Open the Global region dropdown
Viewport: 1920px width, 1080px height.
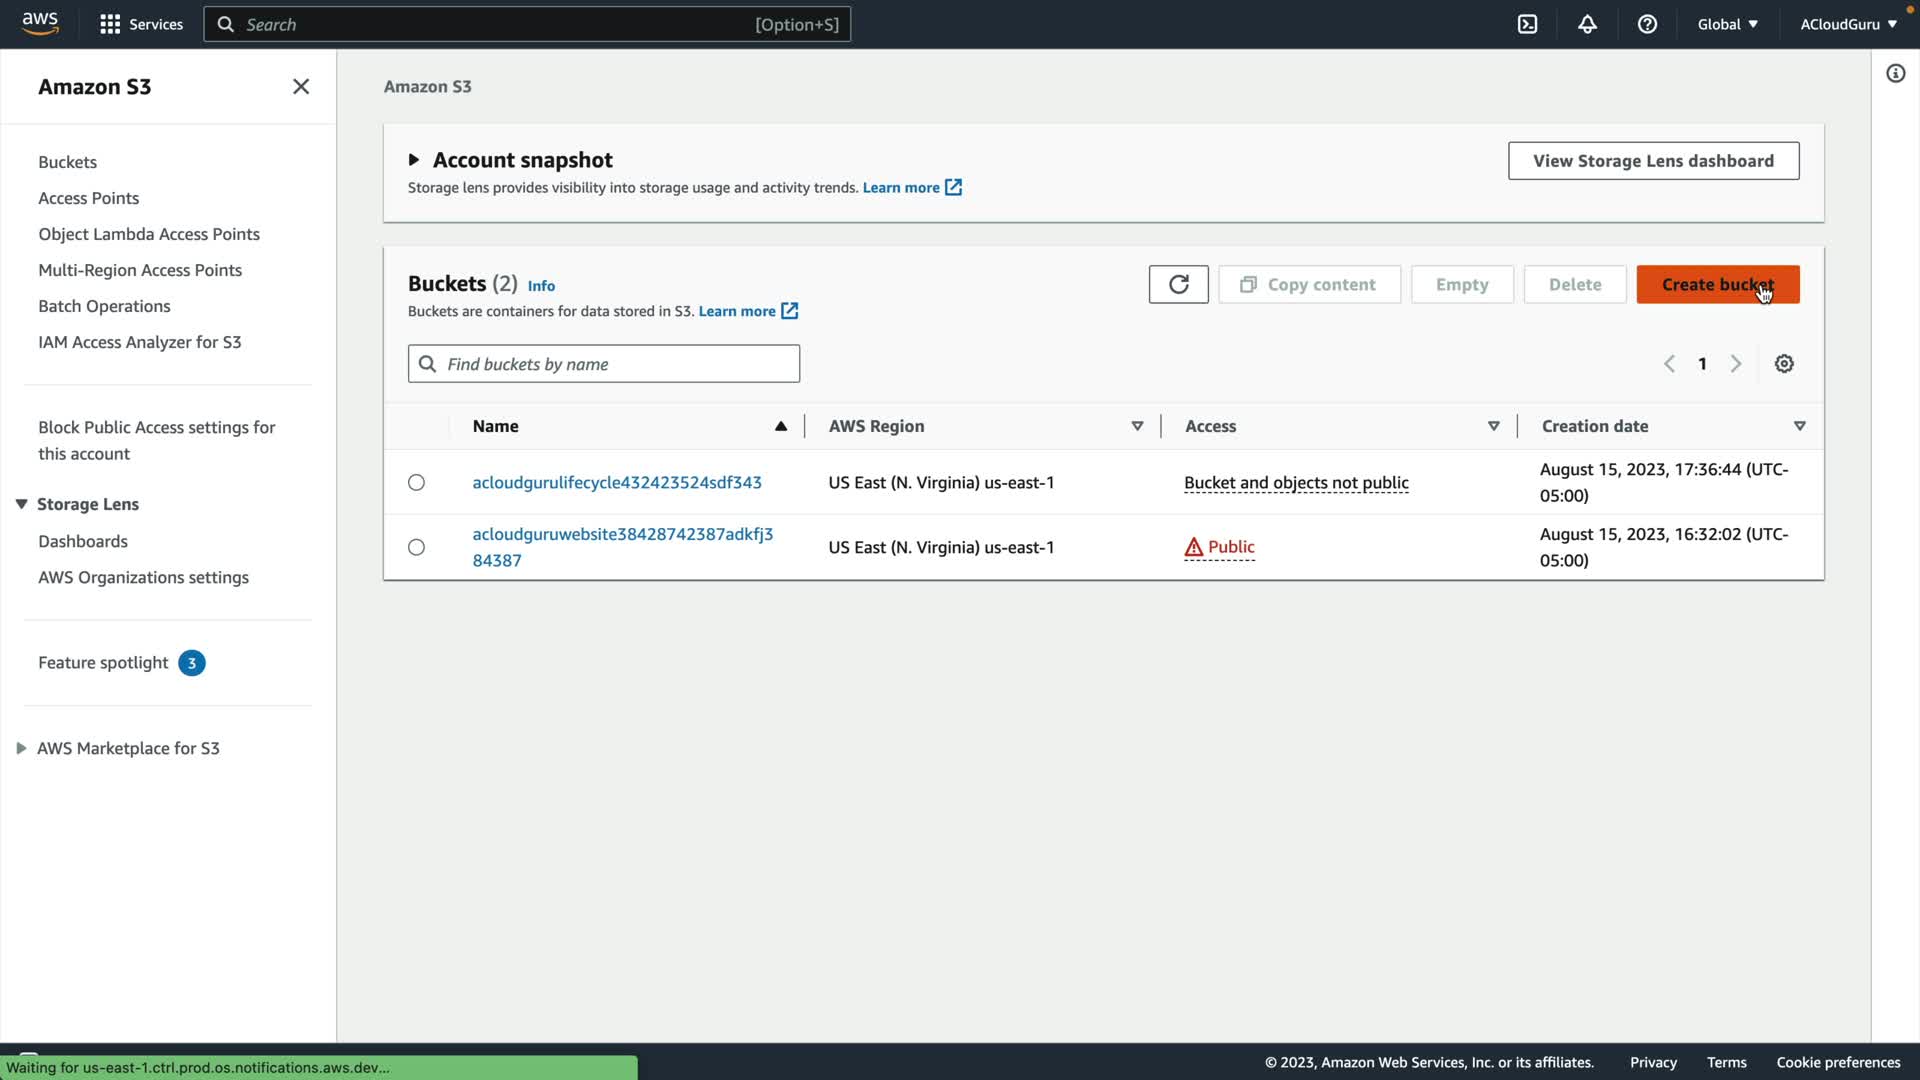coord(1727,24)
